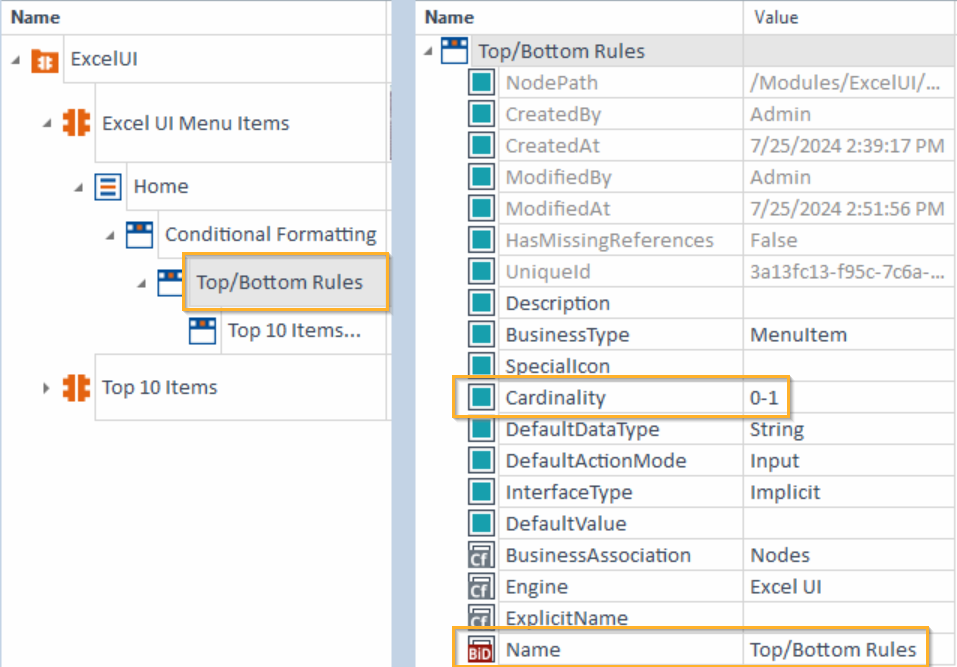
Task: Expand the Top 10 Items node
Action: coord(46,388)
